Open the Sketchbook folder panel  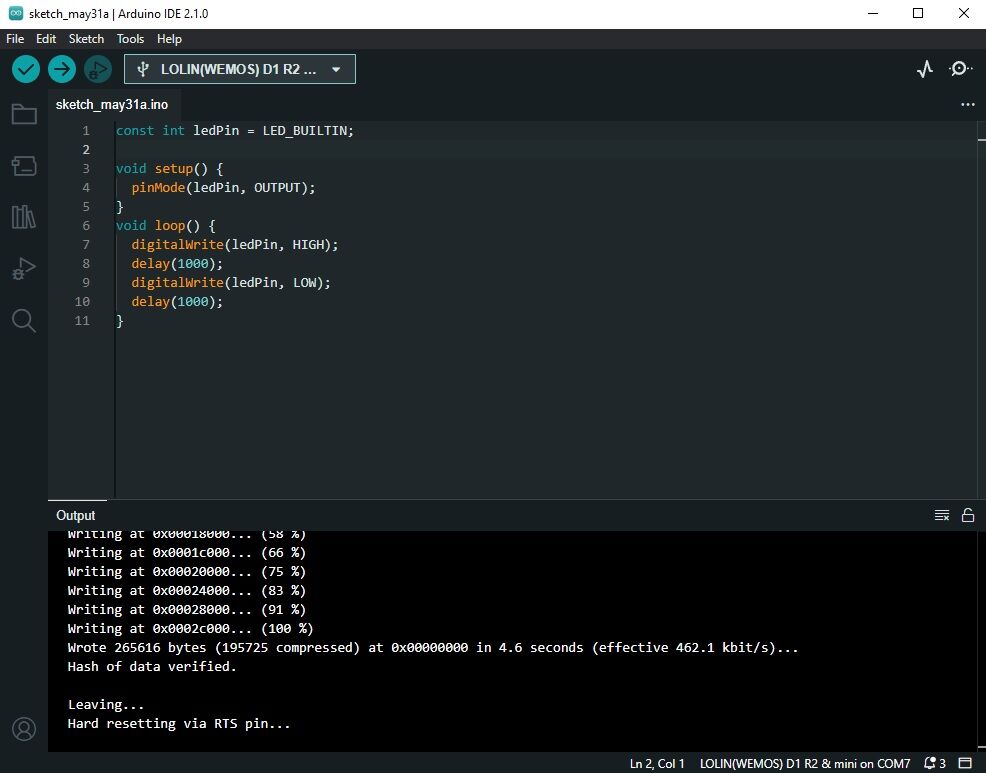click(24, 114)
